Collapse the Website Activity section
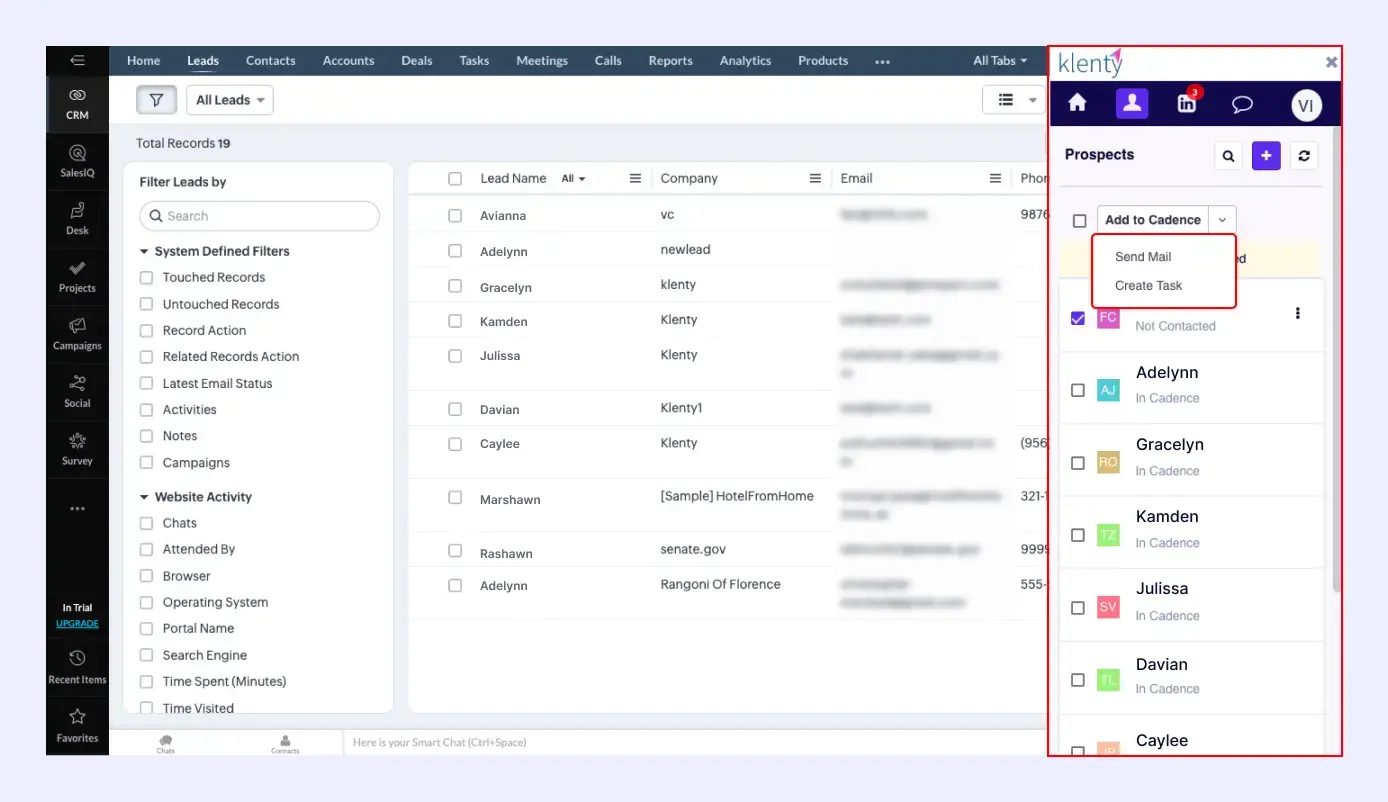This screenshot has width=1388, height=802. (145, 497)
